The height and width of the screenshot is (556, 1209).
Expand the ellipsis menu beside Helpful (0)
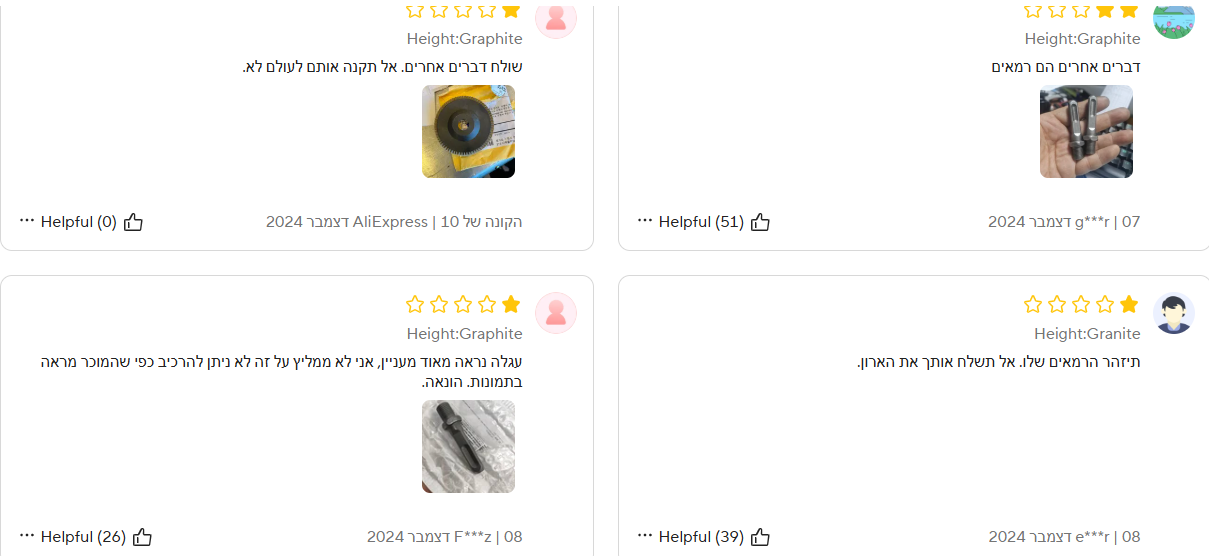(x=27, y=221)
